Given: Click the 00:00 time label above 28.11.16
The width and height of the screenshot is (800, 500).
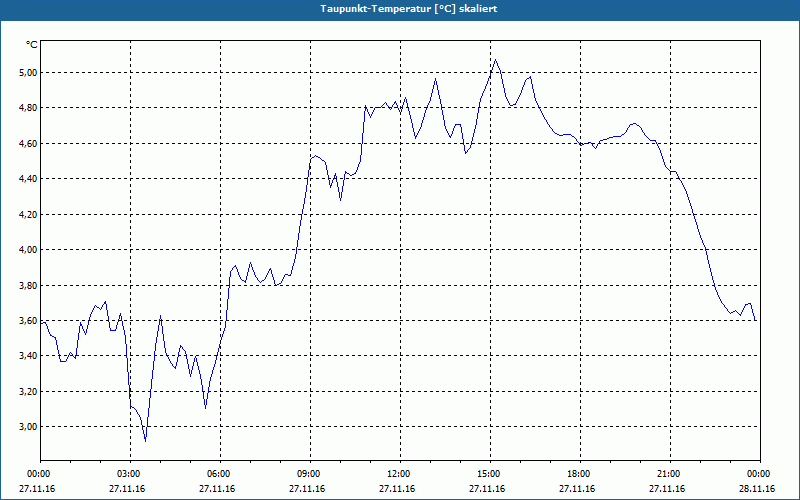Looking at the screenshot, I should pos(758,474).
